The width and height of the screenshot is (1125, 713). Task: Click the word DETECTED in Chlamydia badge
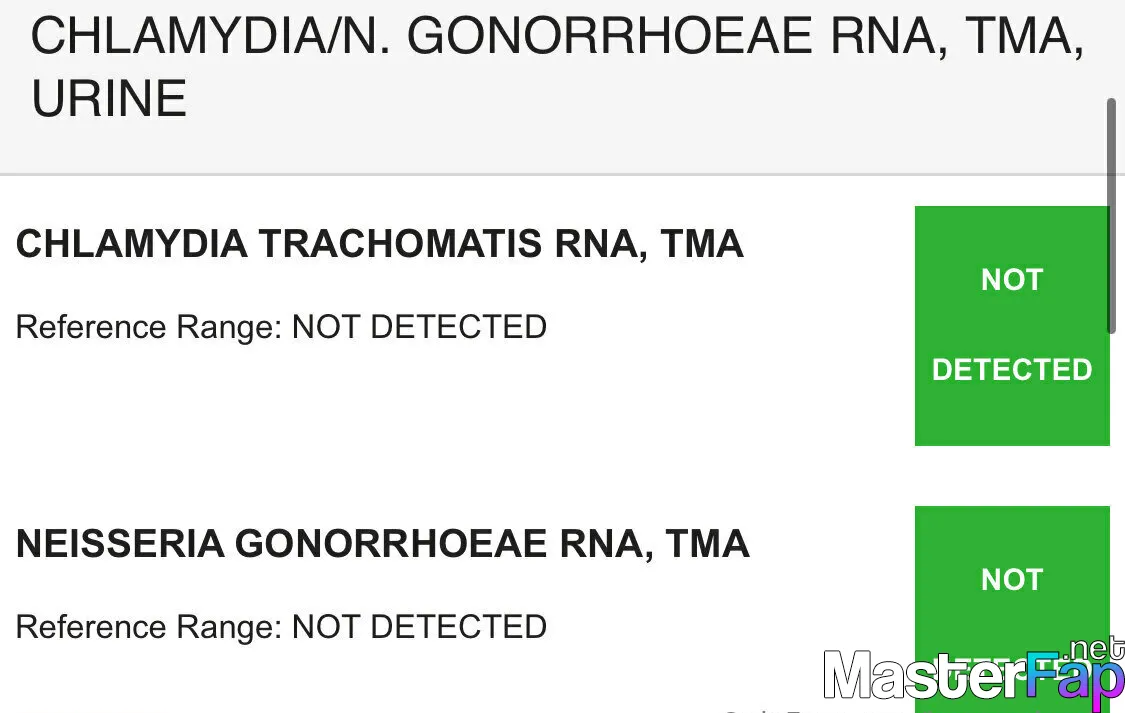tap(1012, 370)
